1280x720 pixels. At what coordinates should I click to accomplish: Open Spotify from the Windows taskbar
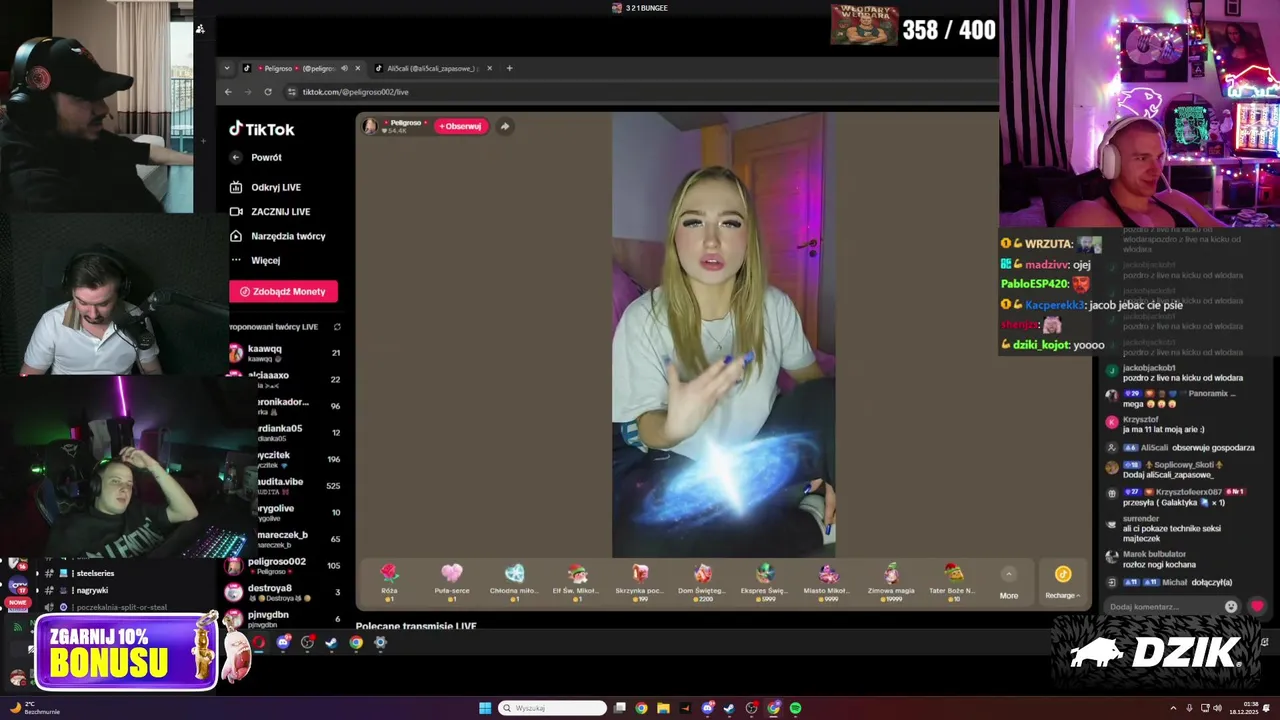pos(795,708)
